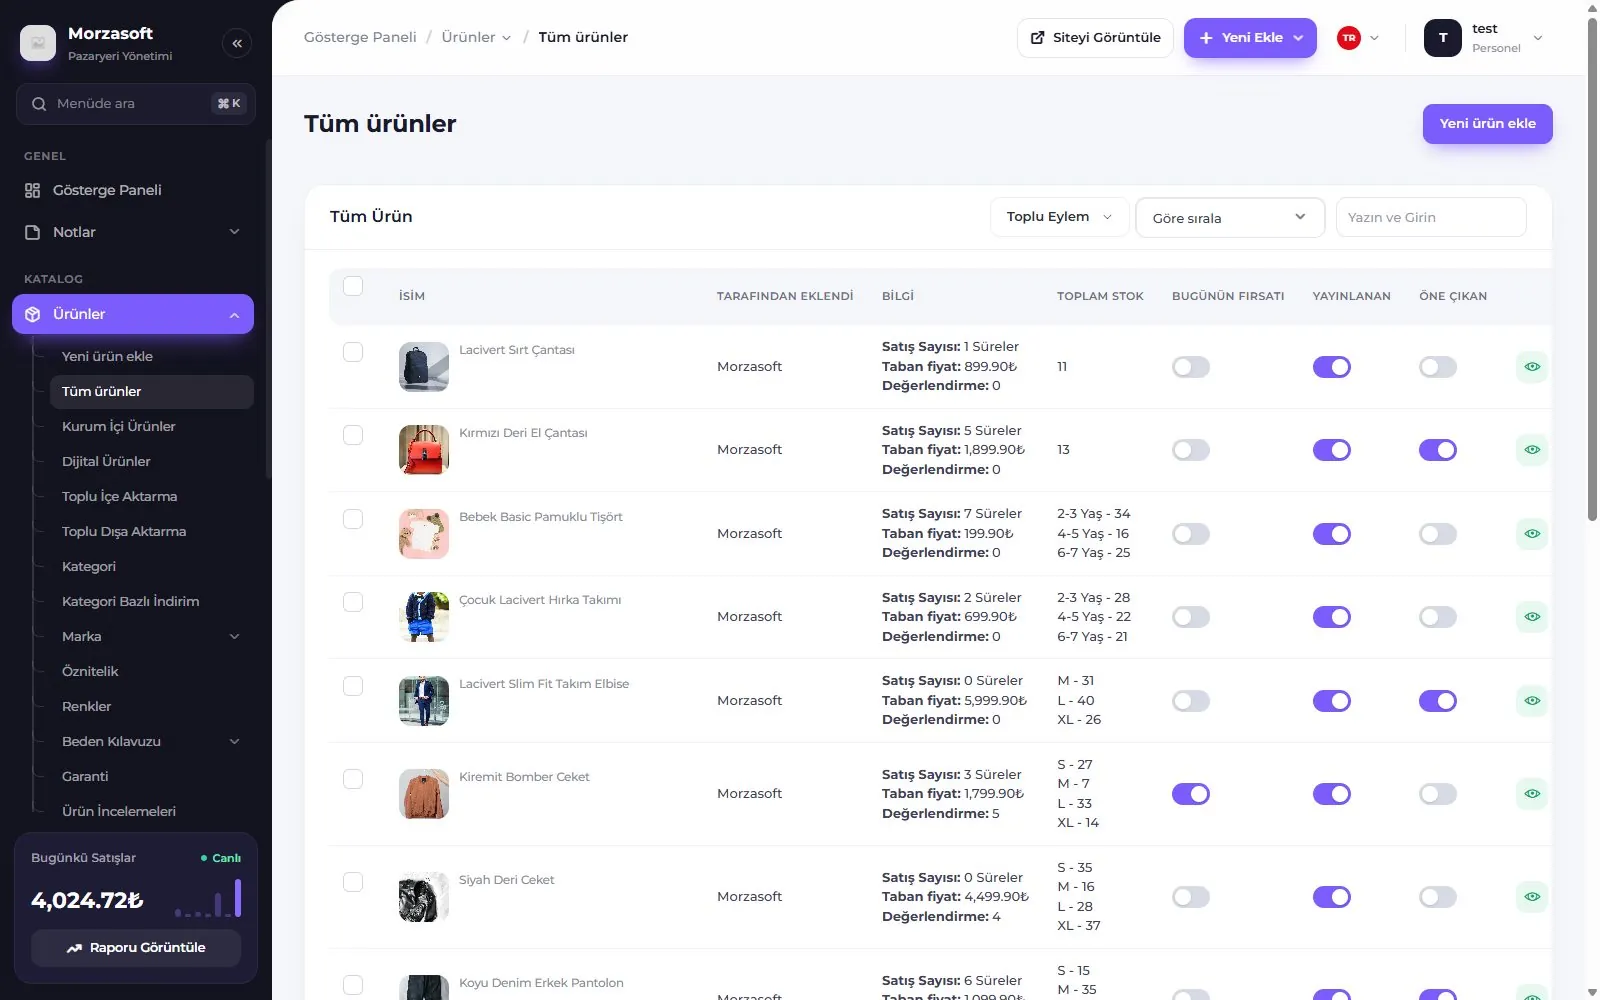Click the search magnifier icon in sidebar
This screenshot has height=1000, width=1600.
39,104
